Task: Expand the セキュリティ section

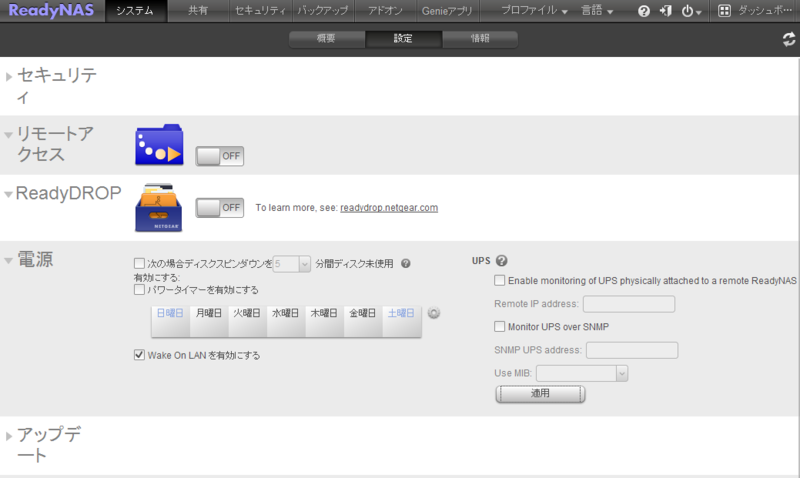Action: coord(9,77)
